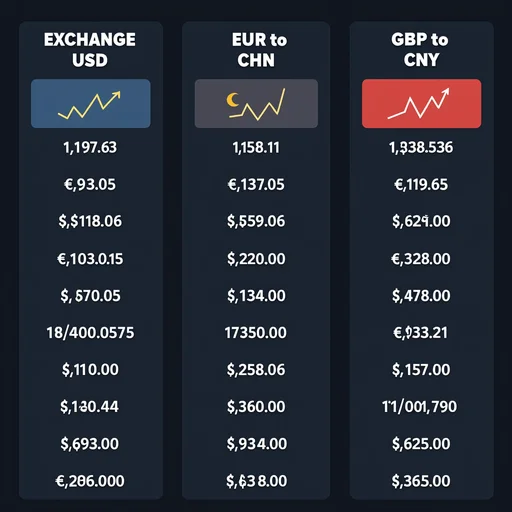Click the €,103.0.15 entry

[x=90, y=259]
